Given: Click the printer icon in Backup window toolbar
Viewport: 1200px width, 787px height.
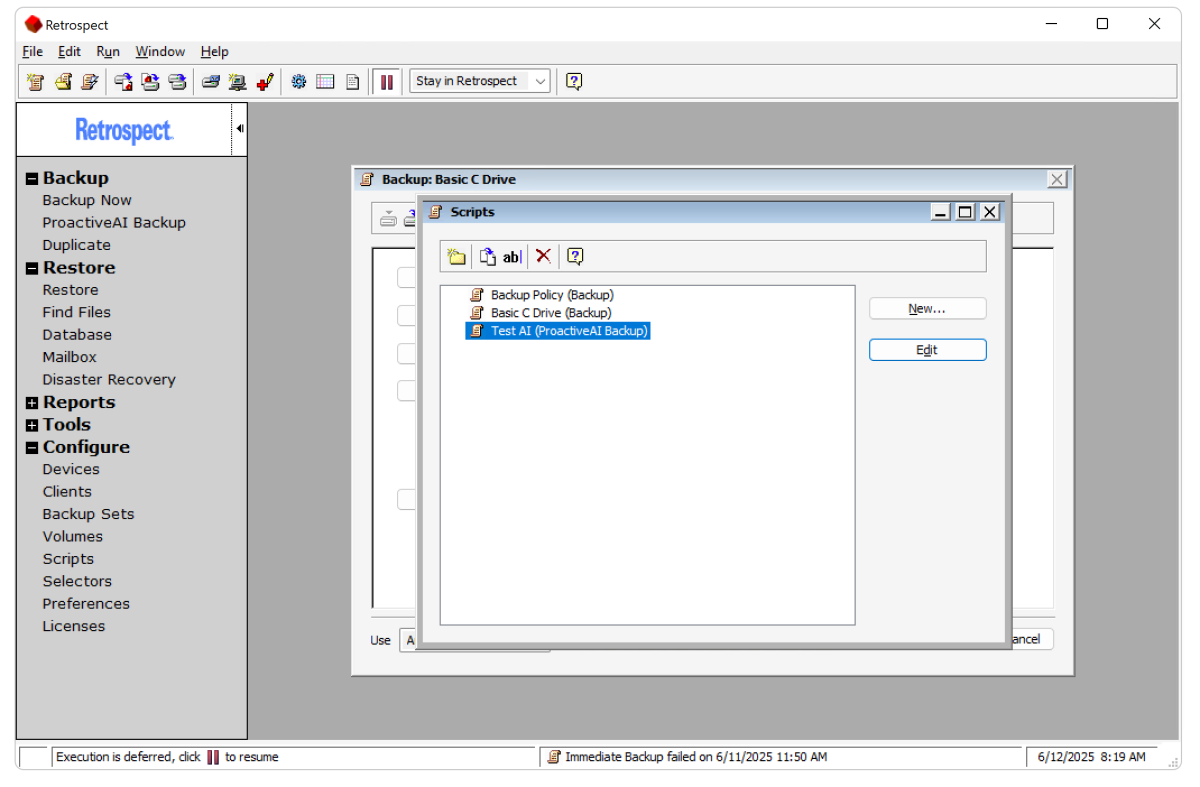Looking at the screenshot, I should point(388,220).
